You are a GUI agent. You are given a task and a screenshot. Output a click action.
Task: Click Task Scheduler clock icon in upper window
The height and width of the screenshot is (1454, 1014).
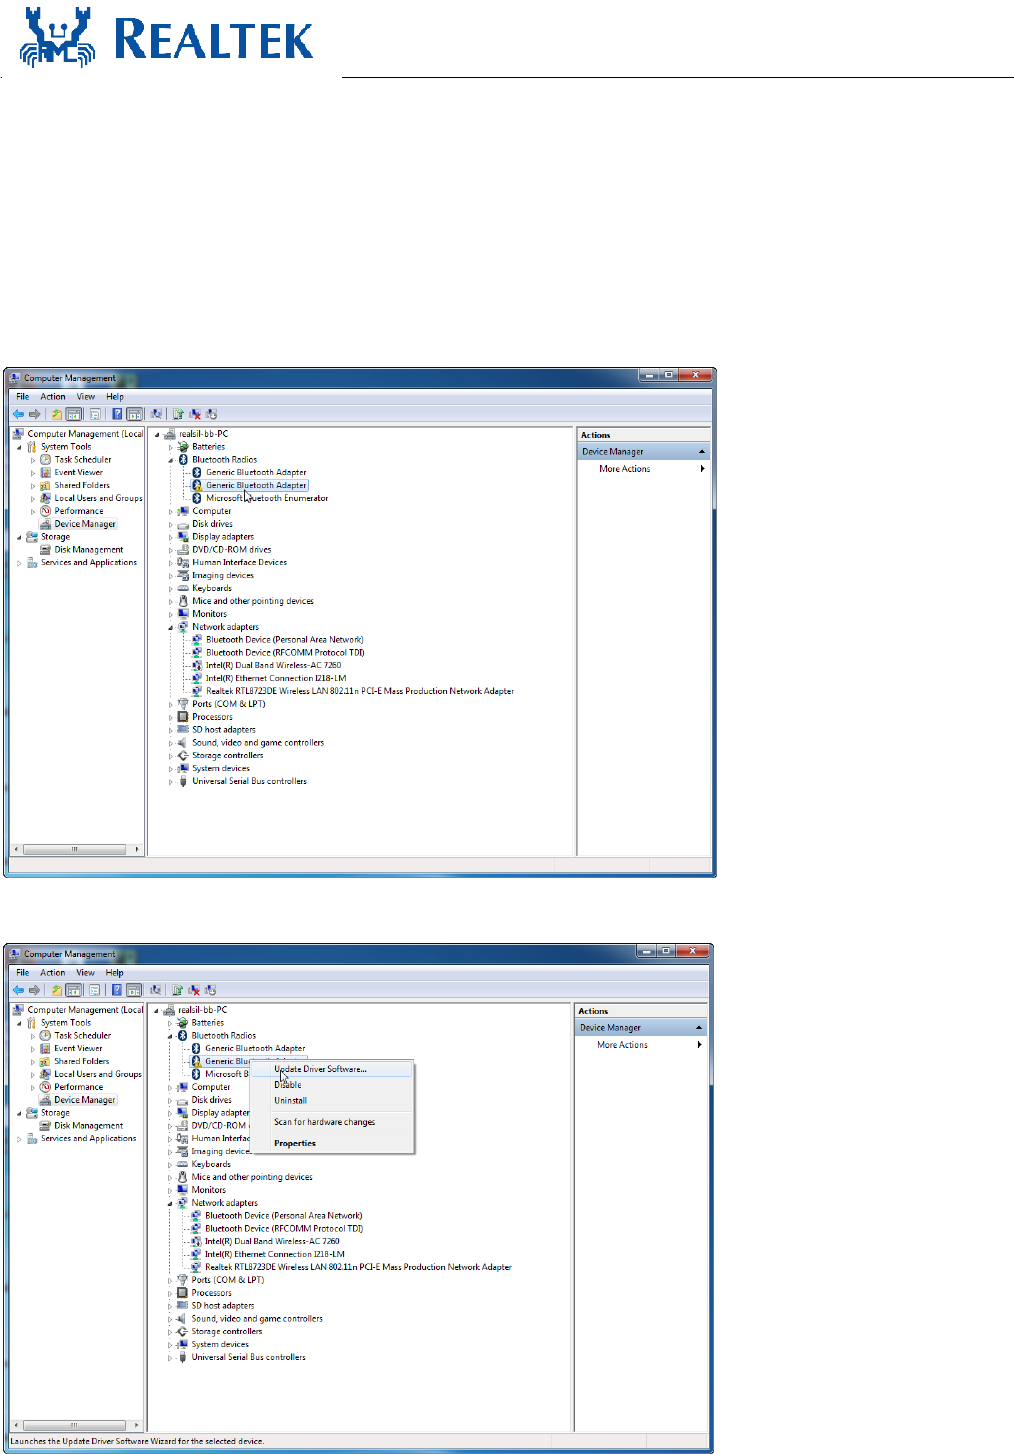point(46,460)
